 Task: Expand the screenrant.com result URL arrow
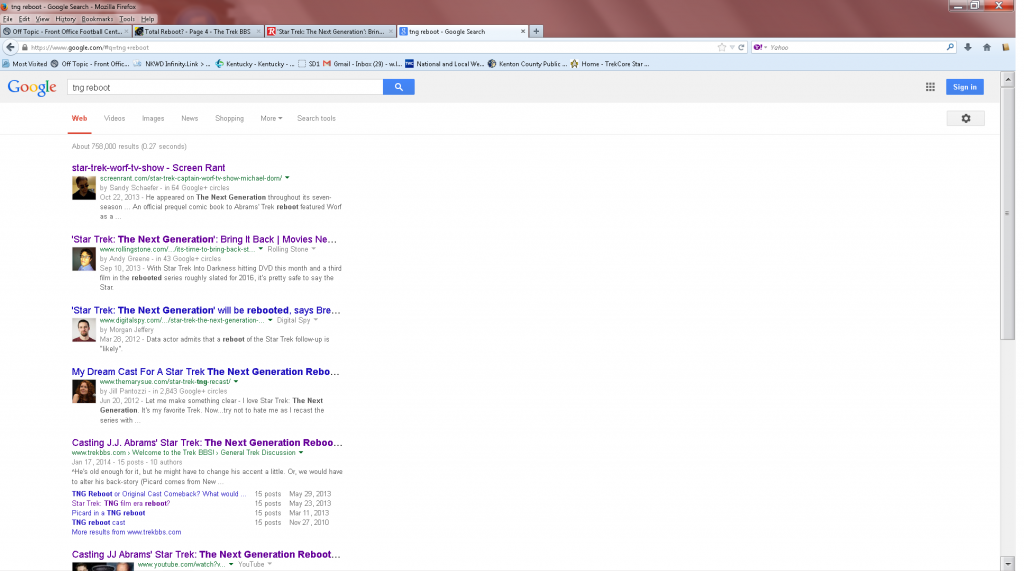[x=287, y=178]
